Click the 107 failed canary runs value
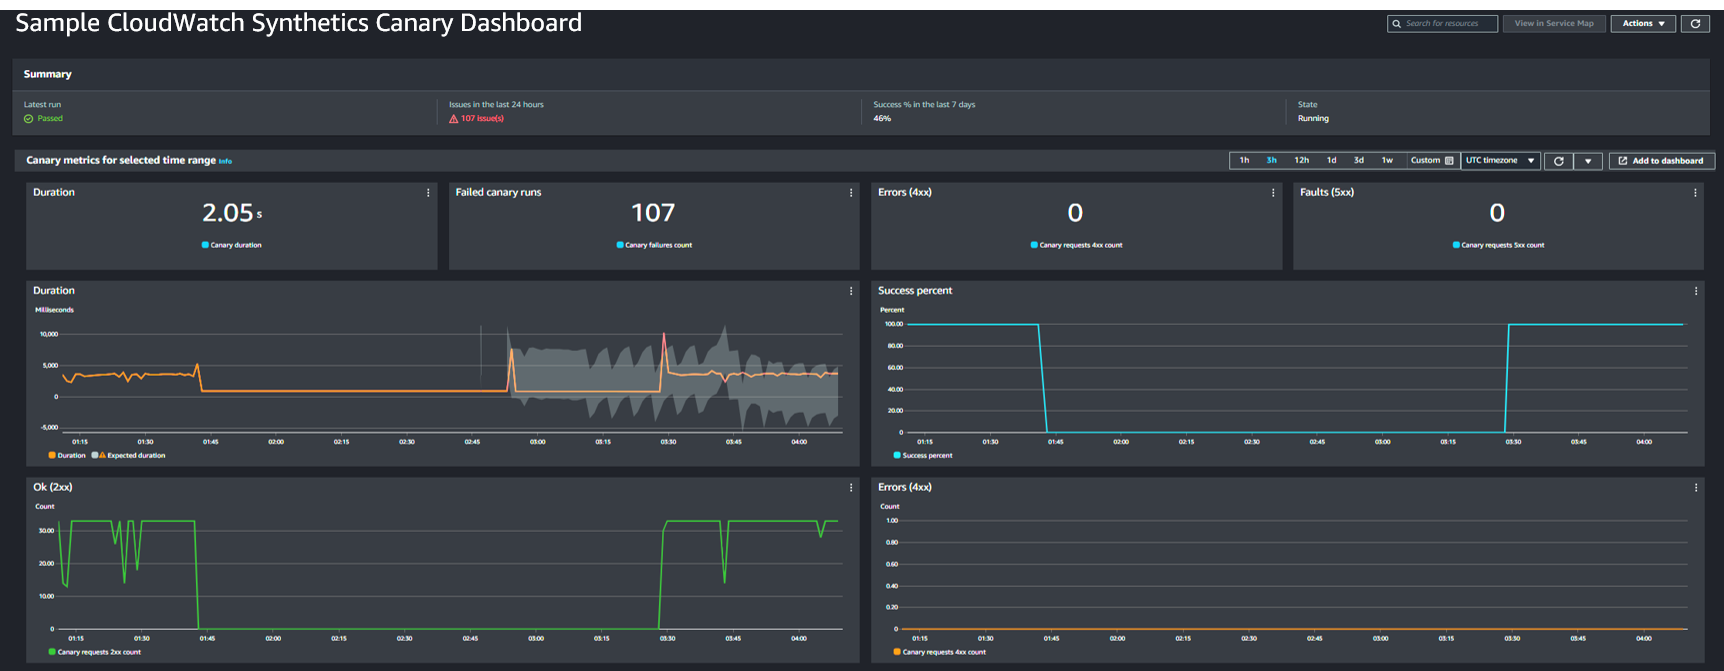 coord(653,213)
